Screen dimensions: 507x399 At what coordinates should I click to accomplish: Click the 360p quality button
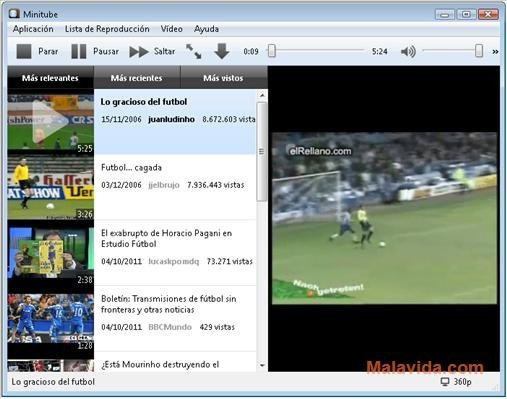coord(462,382)
